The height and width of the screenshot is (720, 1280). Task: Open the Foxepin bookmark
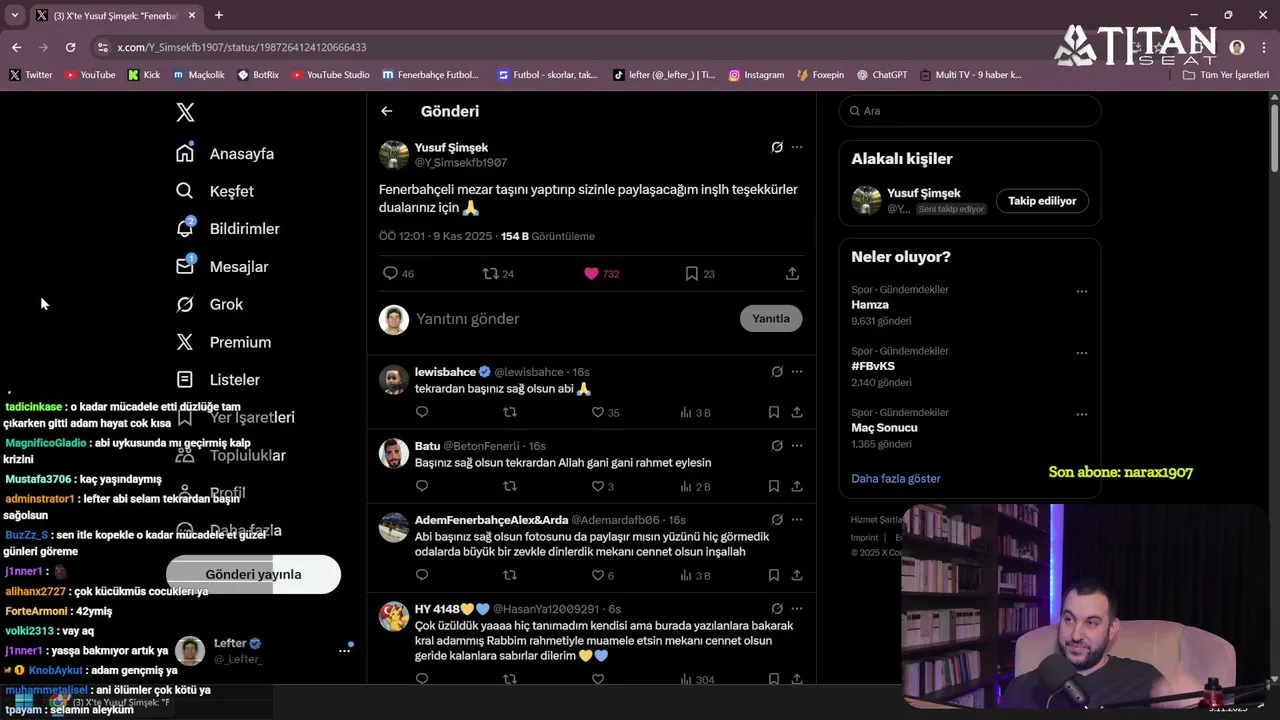click(x=820, y=75)
